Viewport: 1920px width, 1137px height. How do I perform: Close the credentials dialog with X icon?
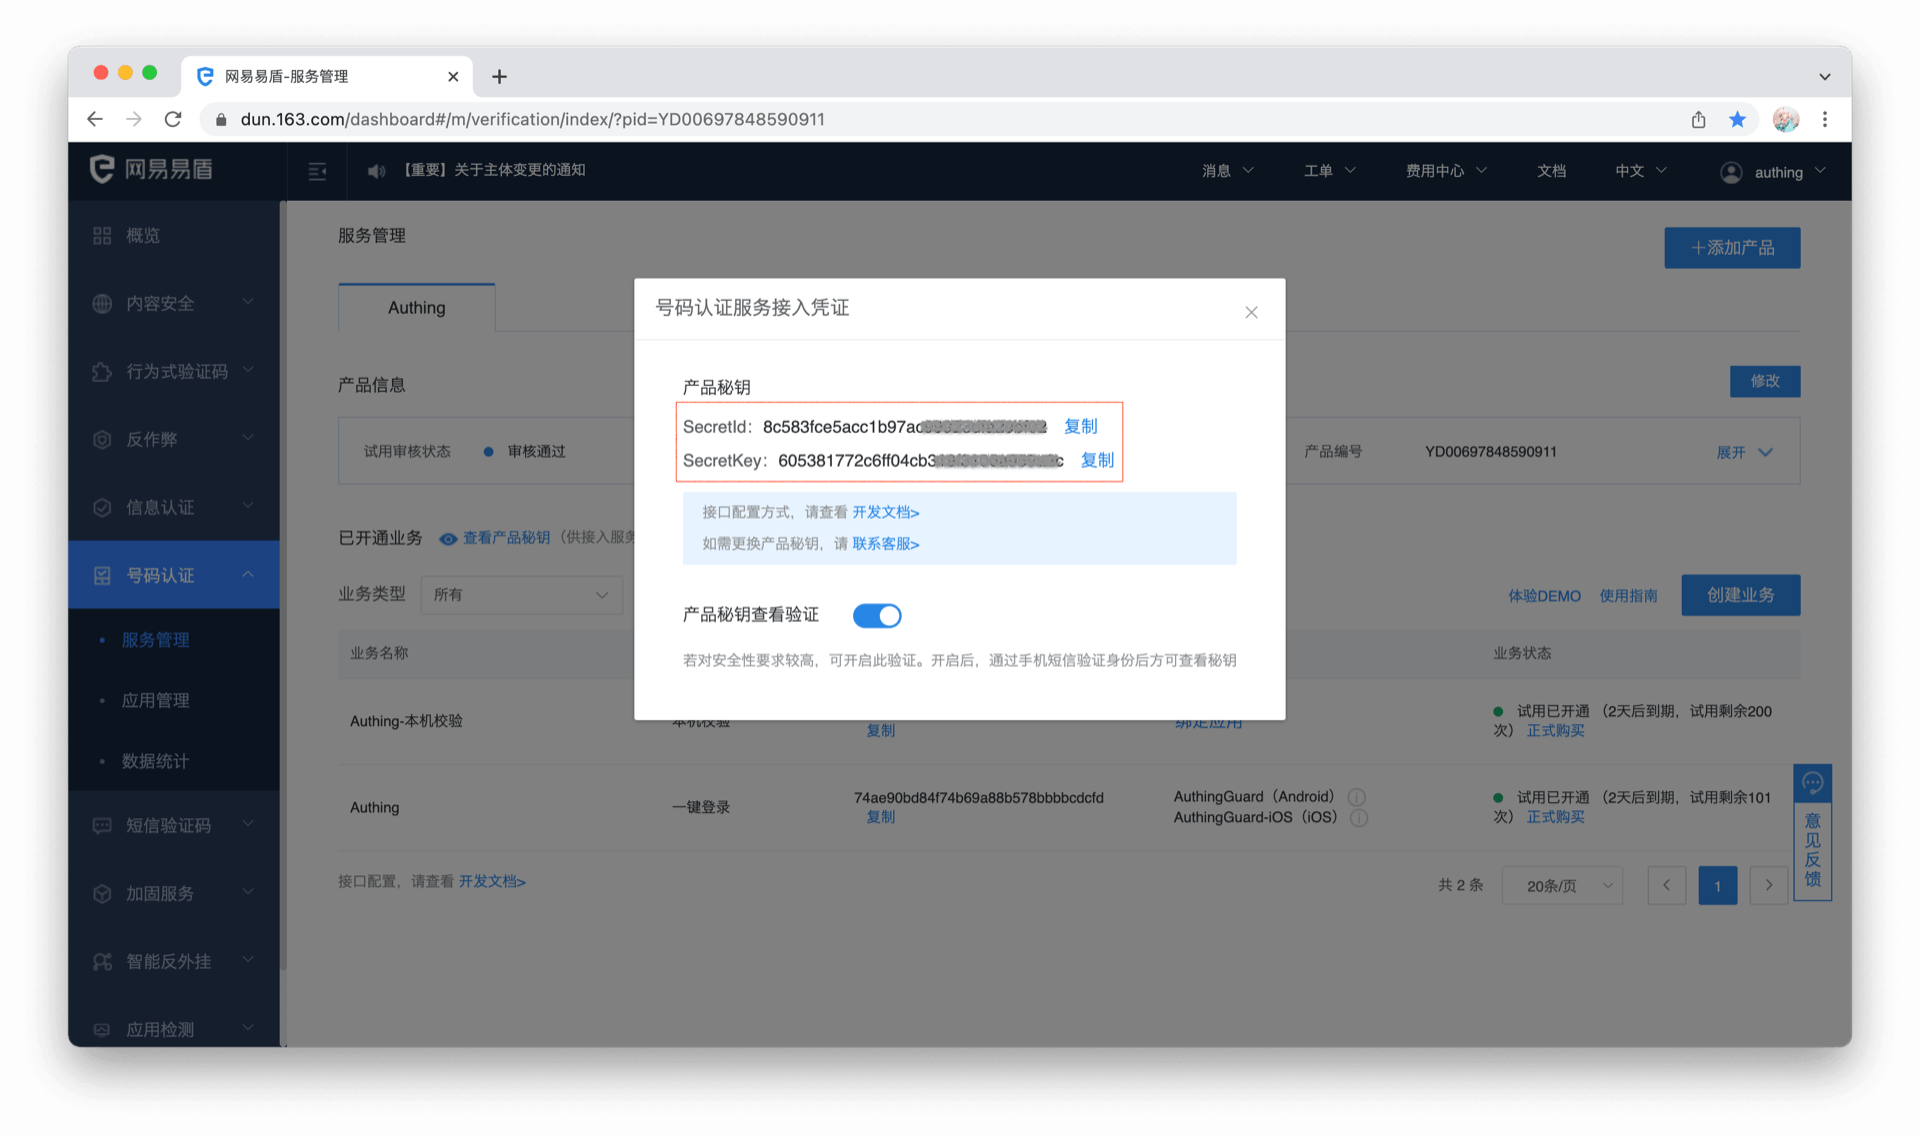tap(1251, 312)
